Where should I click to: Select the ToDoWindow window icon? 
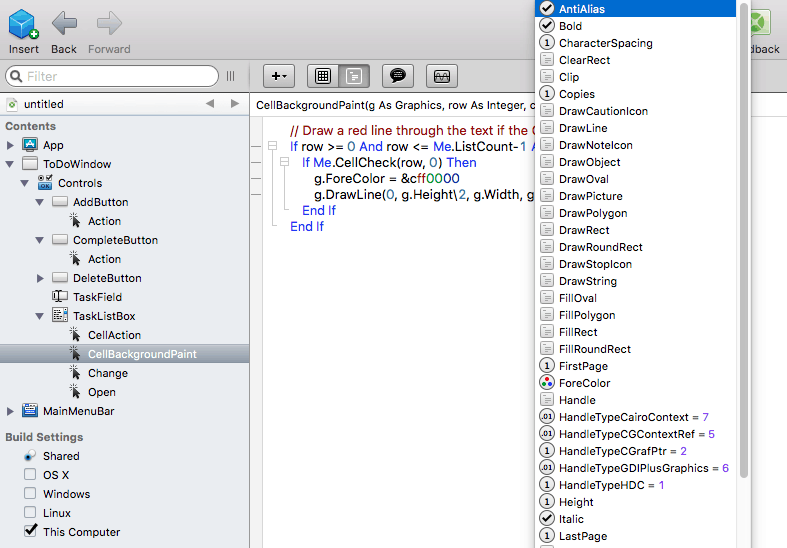pos(30,164)
